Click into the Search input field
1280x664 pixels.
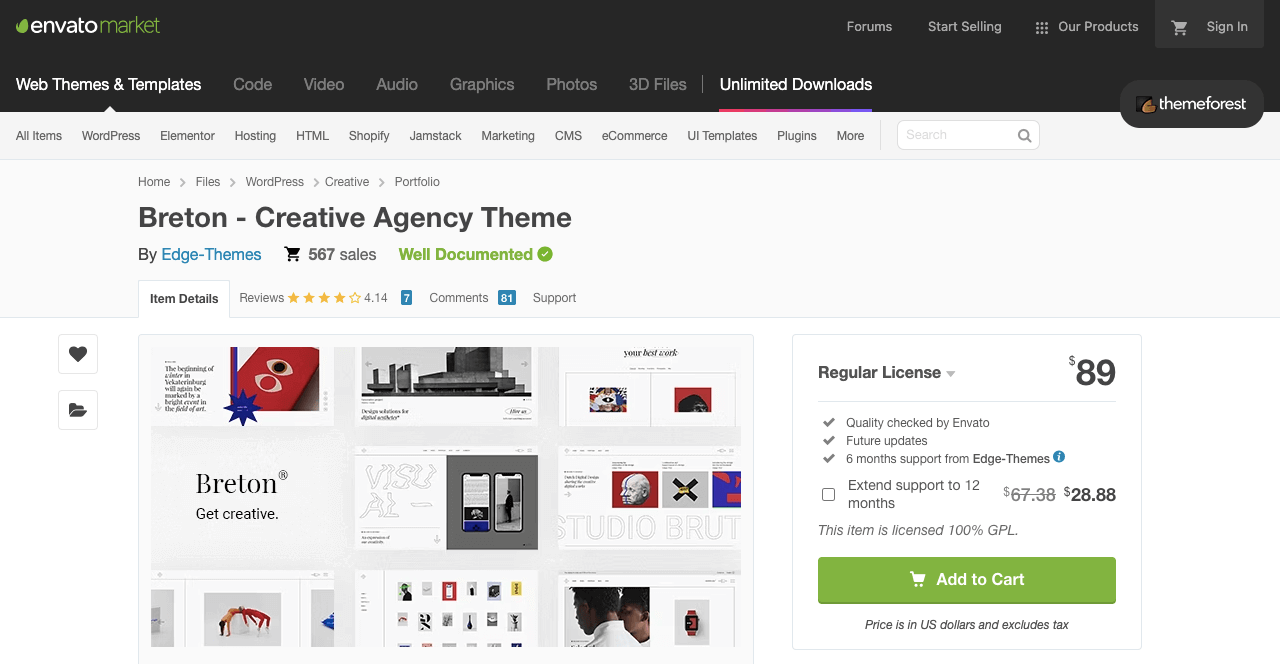(955, 135)
